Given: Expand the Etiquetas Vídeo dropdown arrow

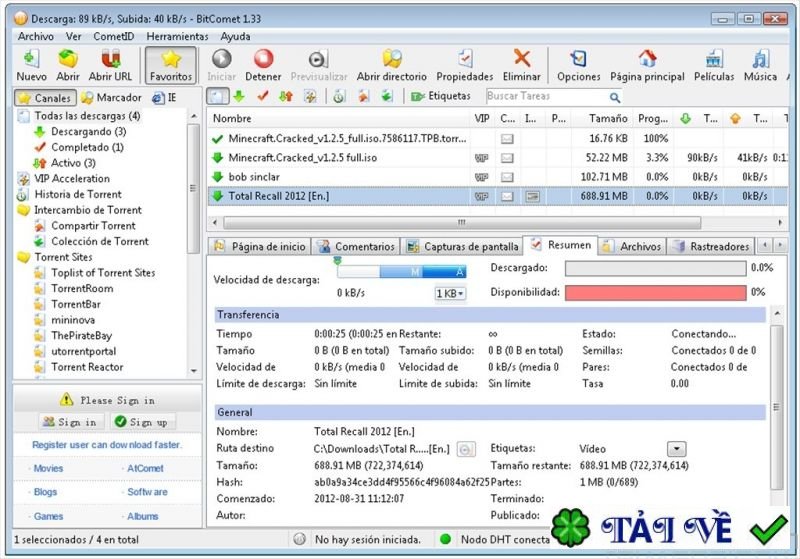Looking at the screenshot, I should coord(676,449).
